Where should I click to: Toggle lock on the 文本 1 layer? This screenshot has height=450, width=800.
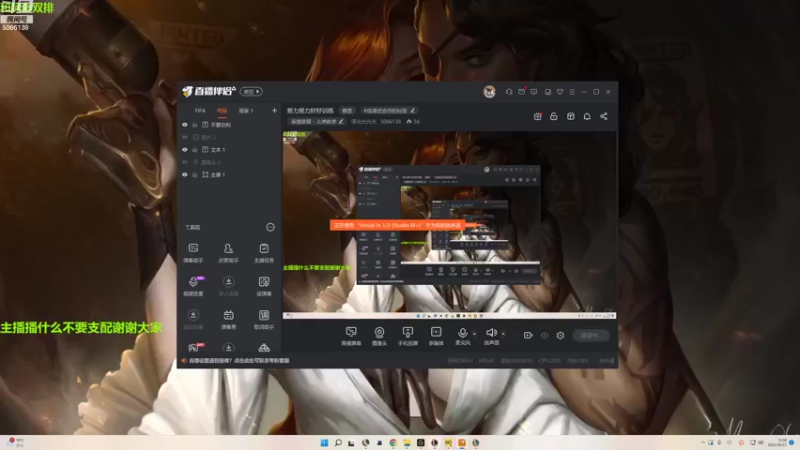(195, 149)
